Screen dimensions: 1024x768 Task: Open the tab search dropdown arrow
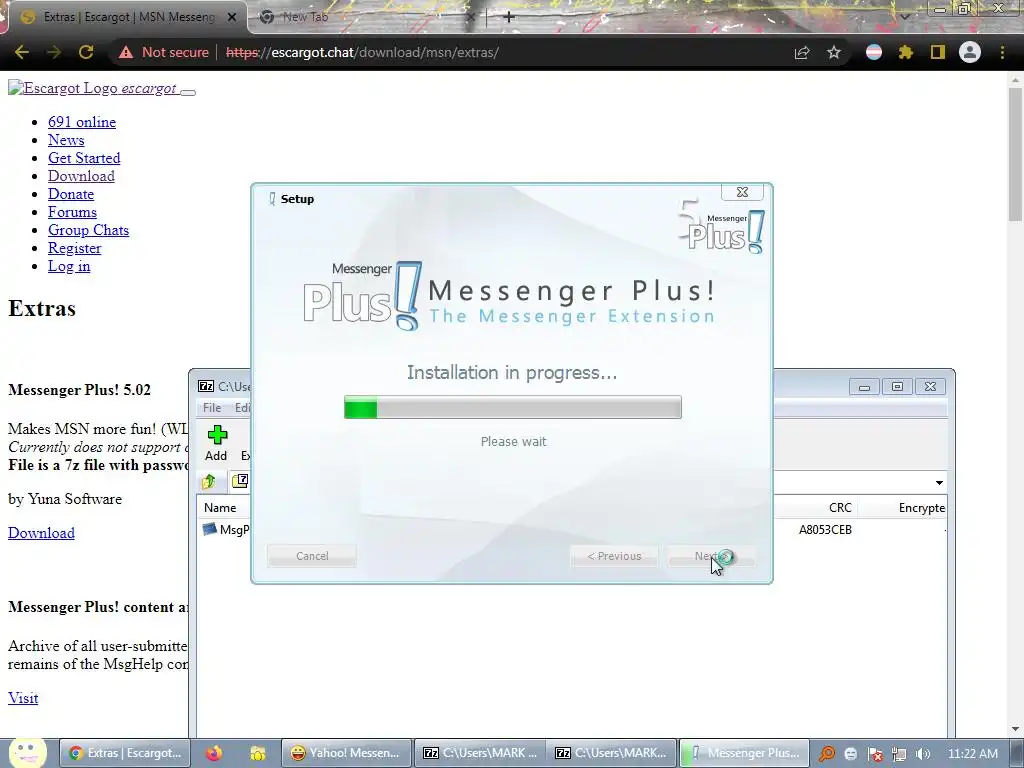click(x=904, y=17)
